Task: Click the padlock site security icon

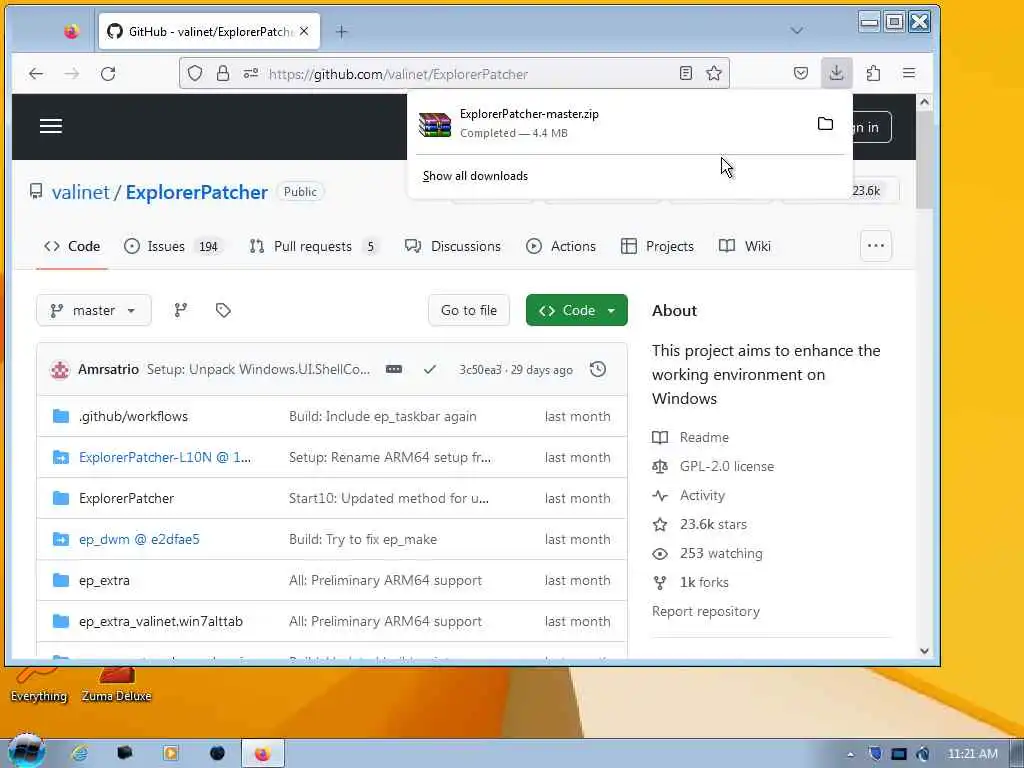Action: 223,74
